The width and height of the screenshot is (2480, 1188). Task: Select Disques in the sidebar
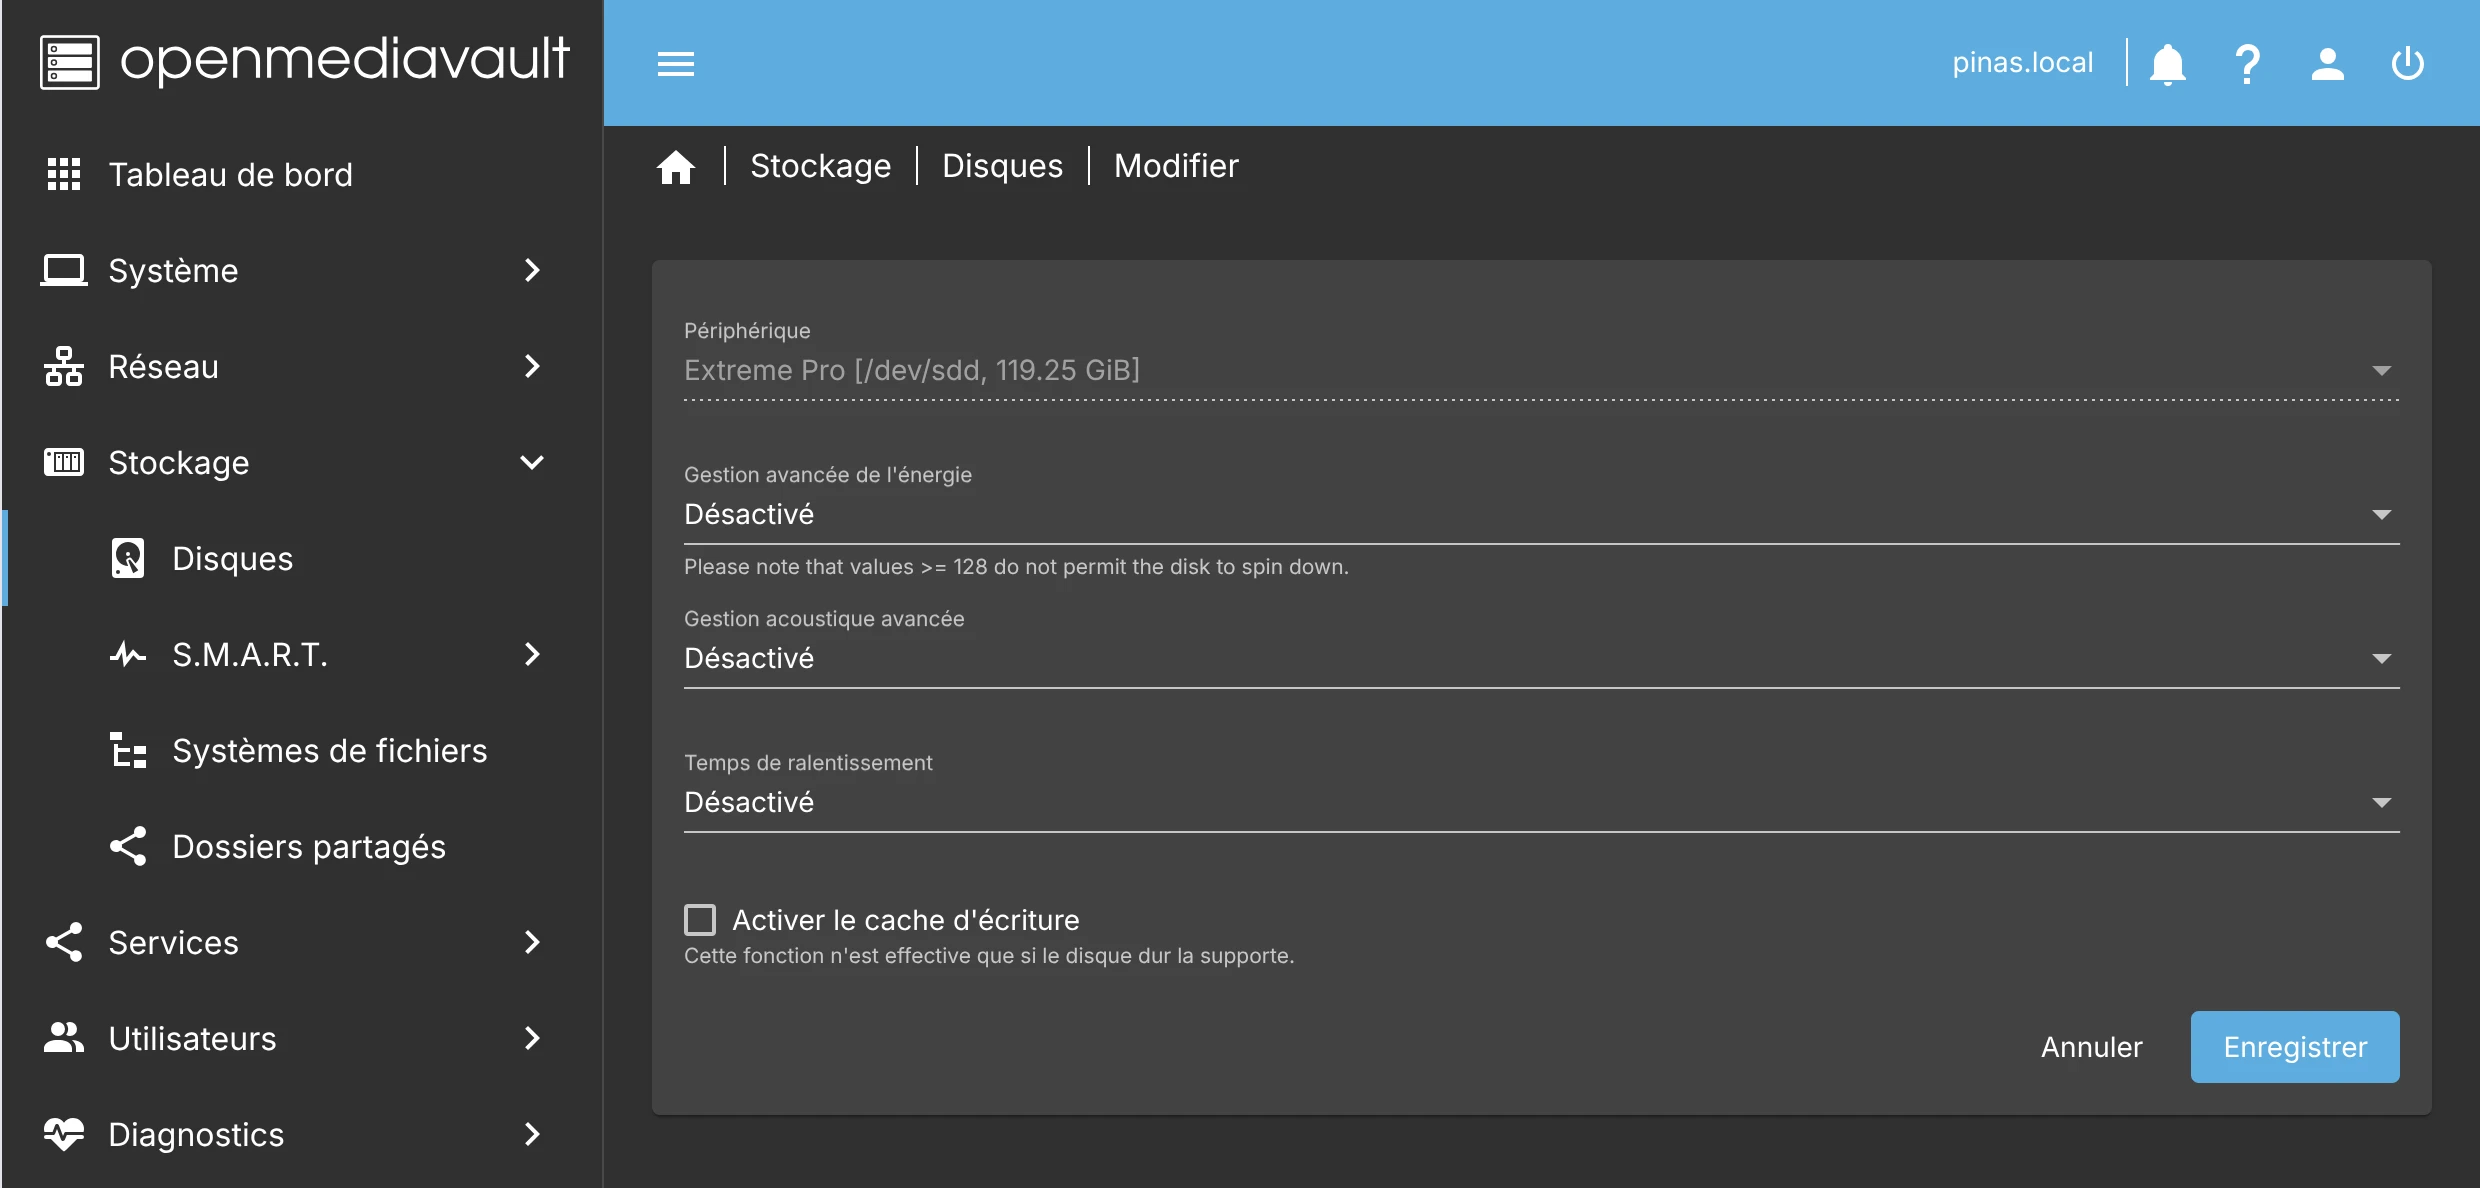tap(302, 558)
